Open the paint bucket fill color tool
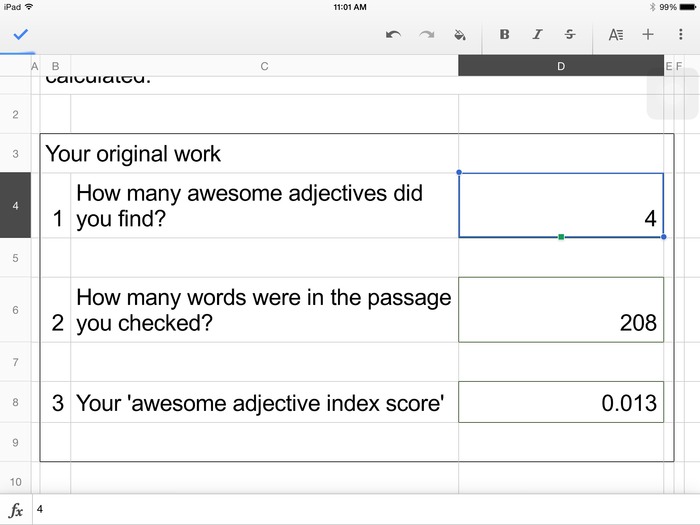This screenshot has width=700, height=525. (x=460, y=34)
